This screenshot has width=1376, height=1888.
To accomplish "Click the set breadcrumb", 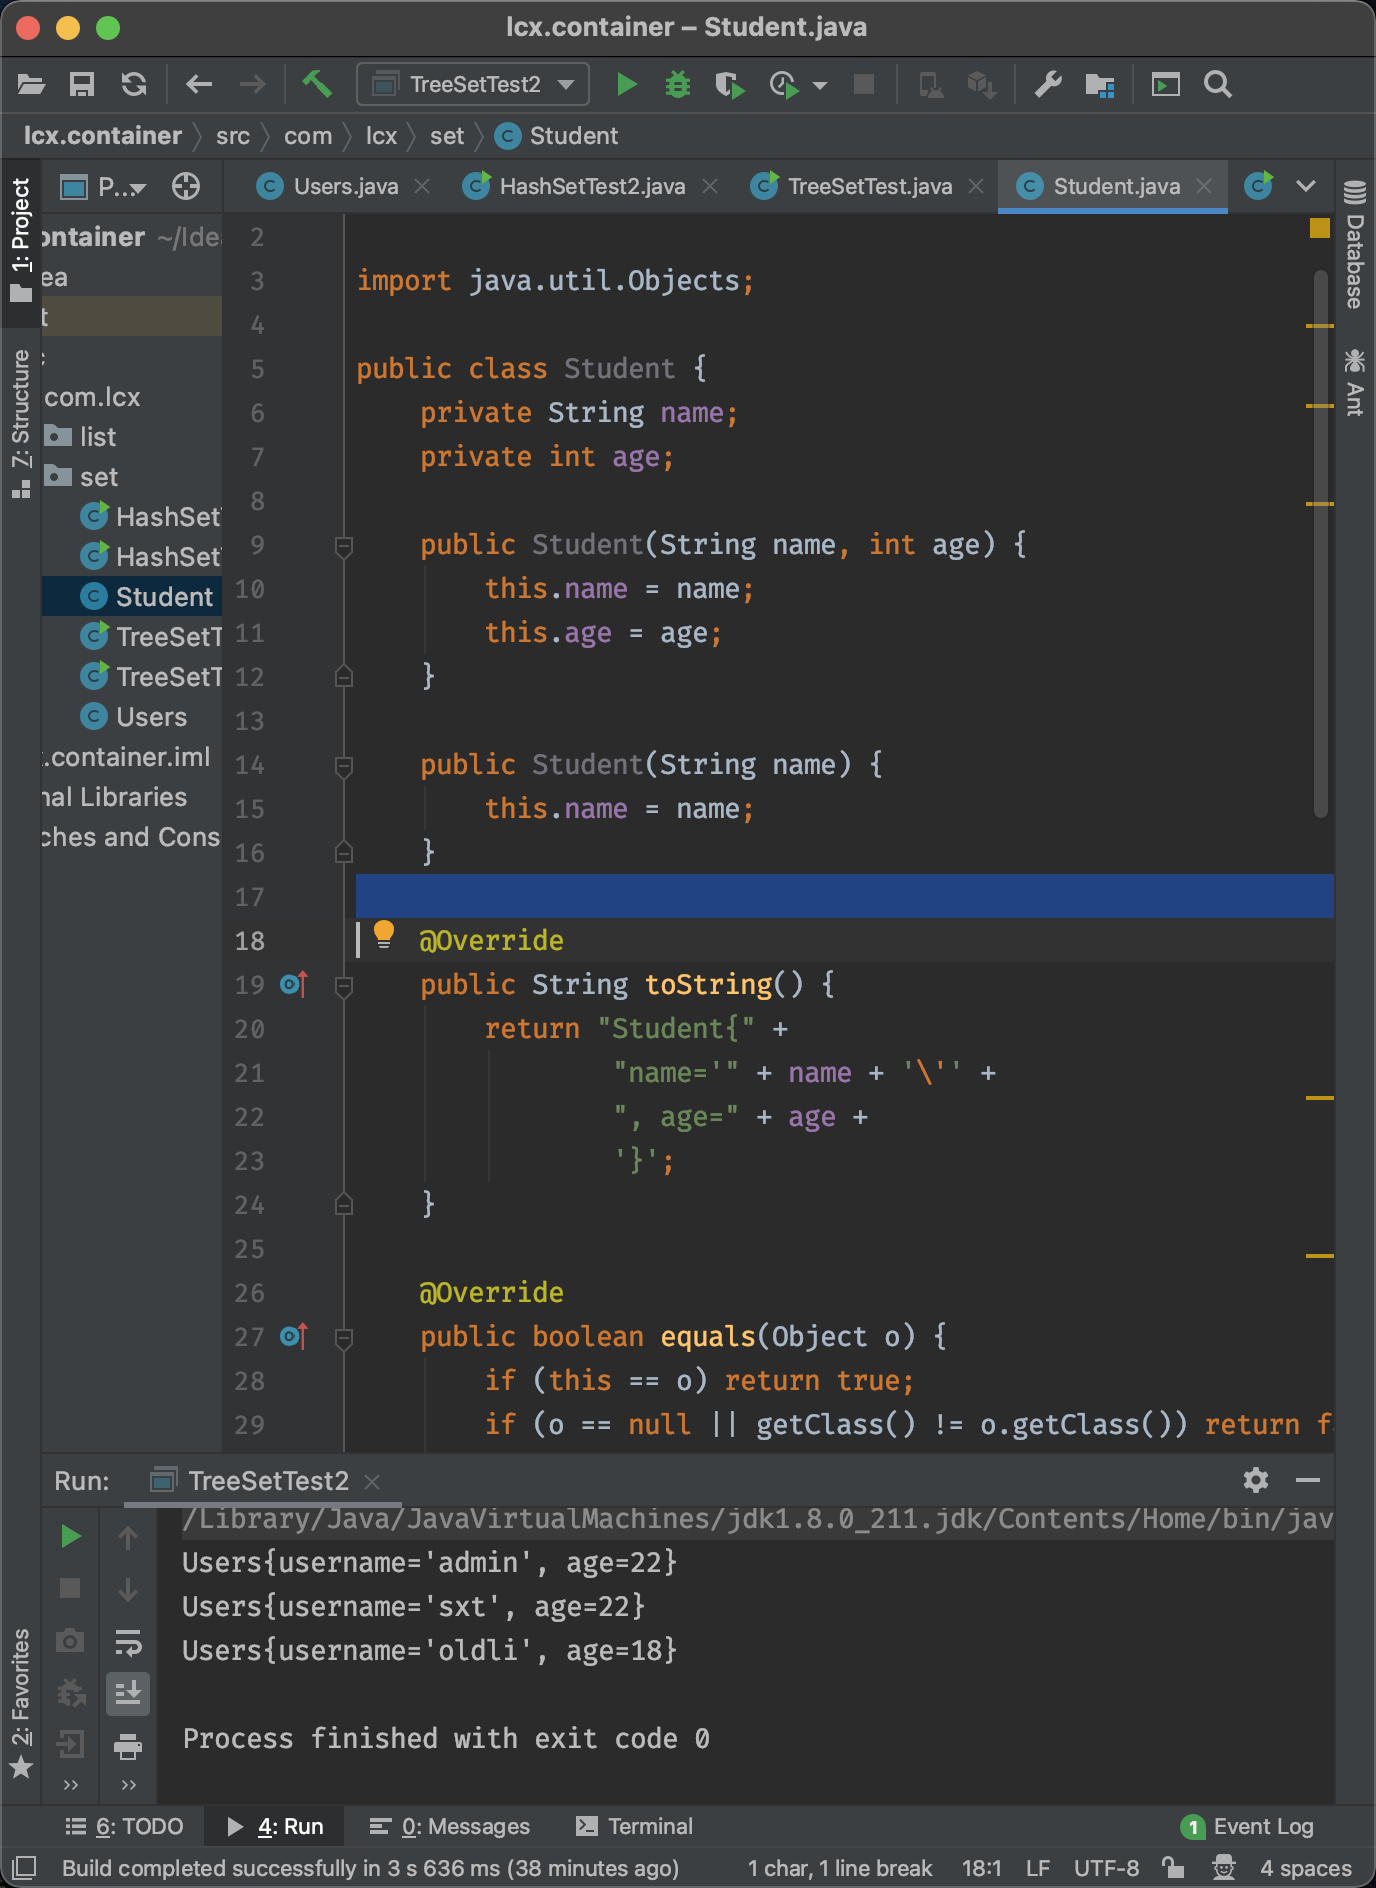I will click(447, 136).
